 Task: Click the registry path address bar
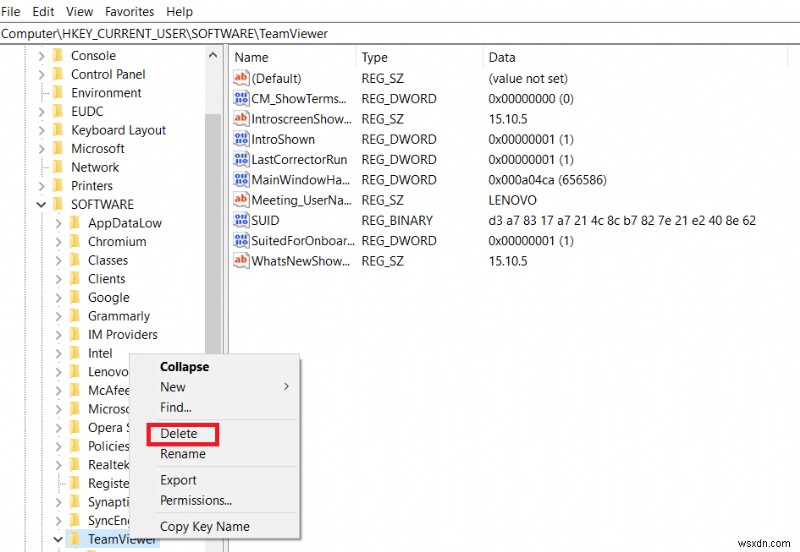click(400, 34)
